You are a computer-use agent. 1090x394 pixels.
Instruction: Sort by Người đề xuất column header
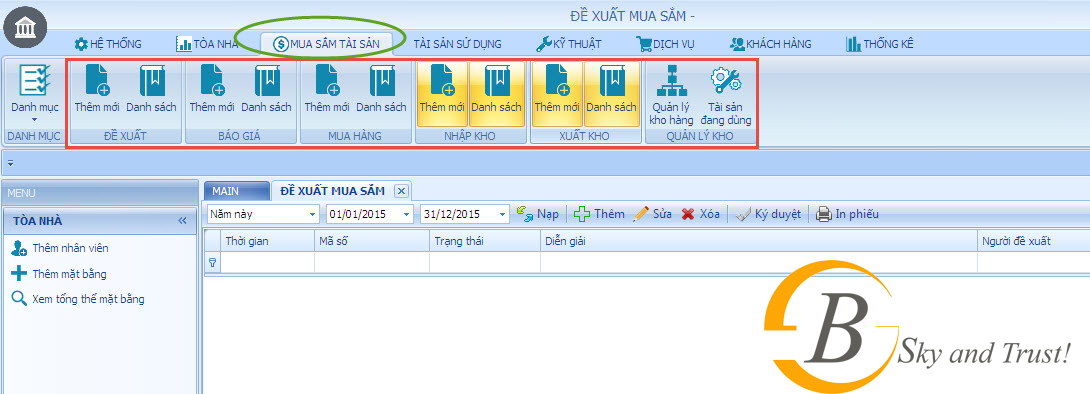point(1034,241)
